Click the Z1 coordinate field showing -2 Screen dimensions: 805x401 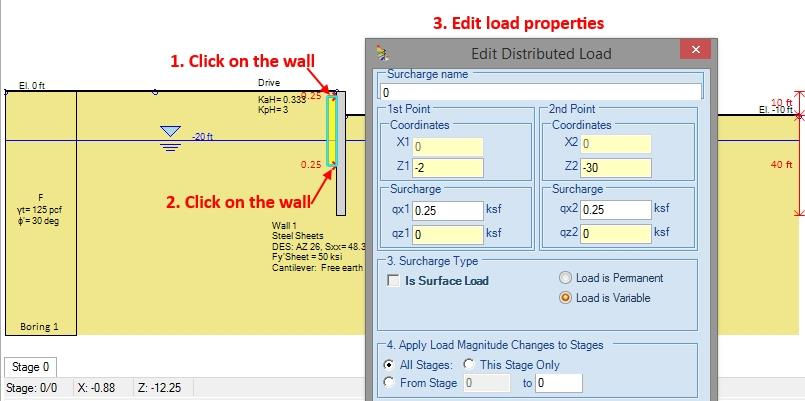pyautogui.click(x=447, y=168)
